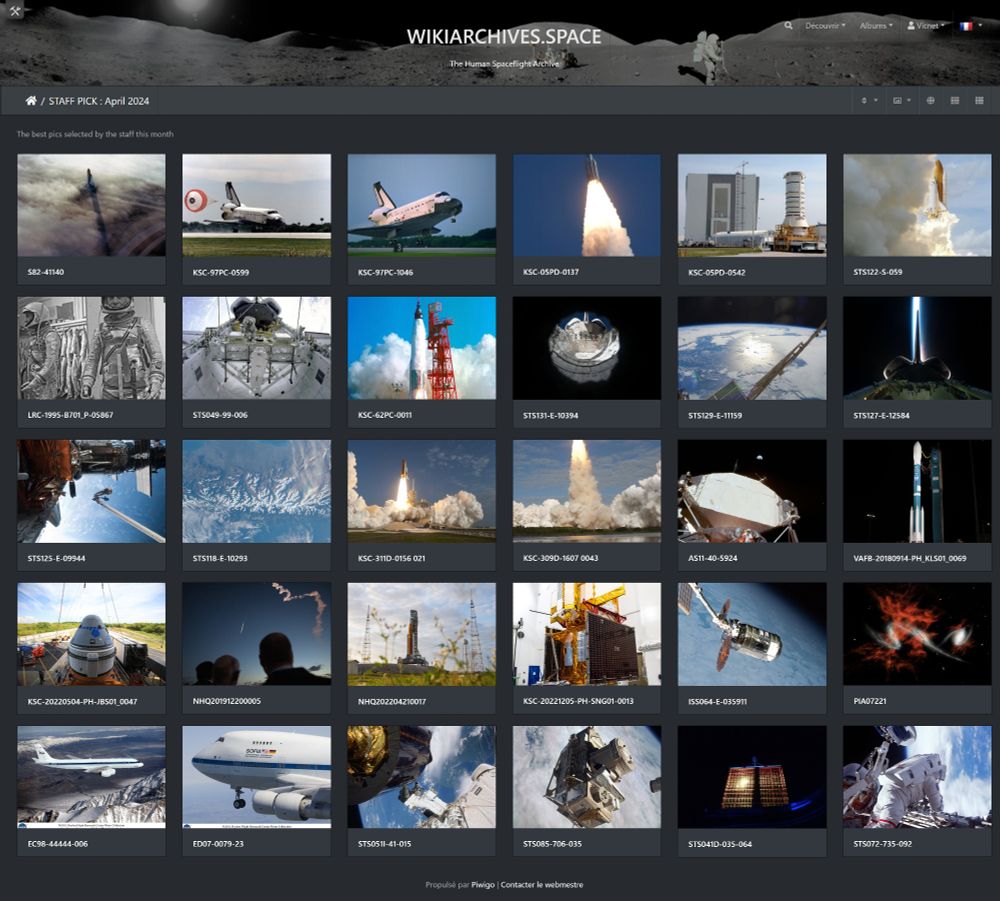1000x901 pixels.
Task: Click the globe map icon in the toolbar
Action: pos(930,101)
